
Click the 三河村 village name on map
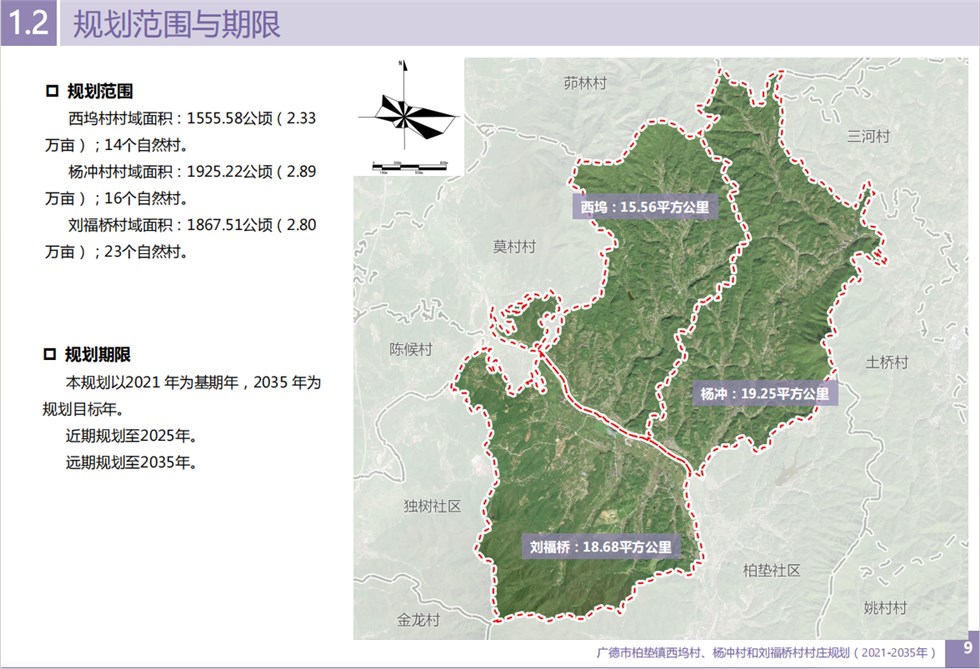tap(867, 136)
